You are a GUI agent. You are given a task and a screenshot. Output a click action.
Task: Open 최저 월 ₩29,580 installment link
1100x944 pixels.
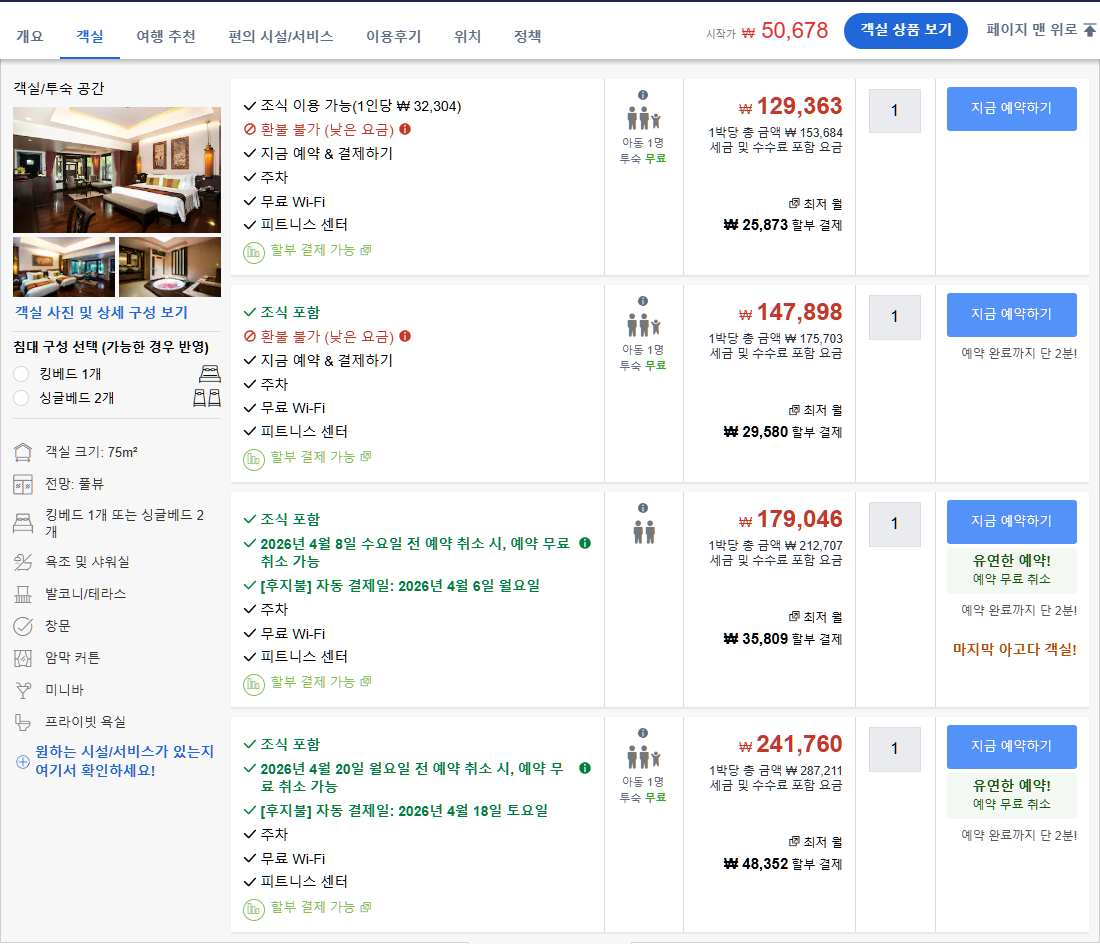click(x=782, y=421)
